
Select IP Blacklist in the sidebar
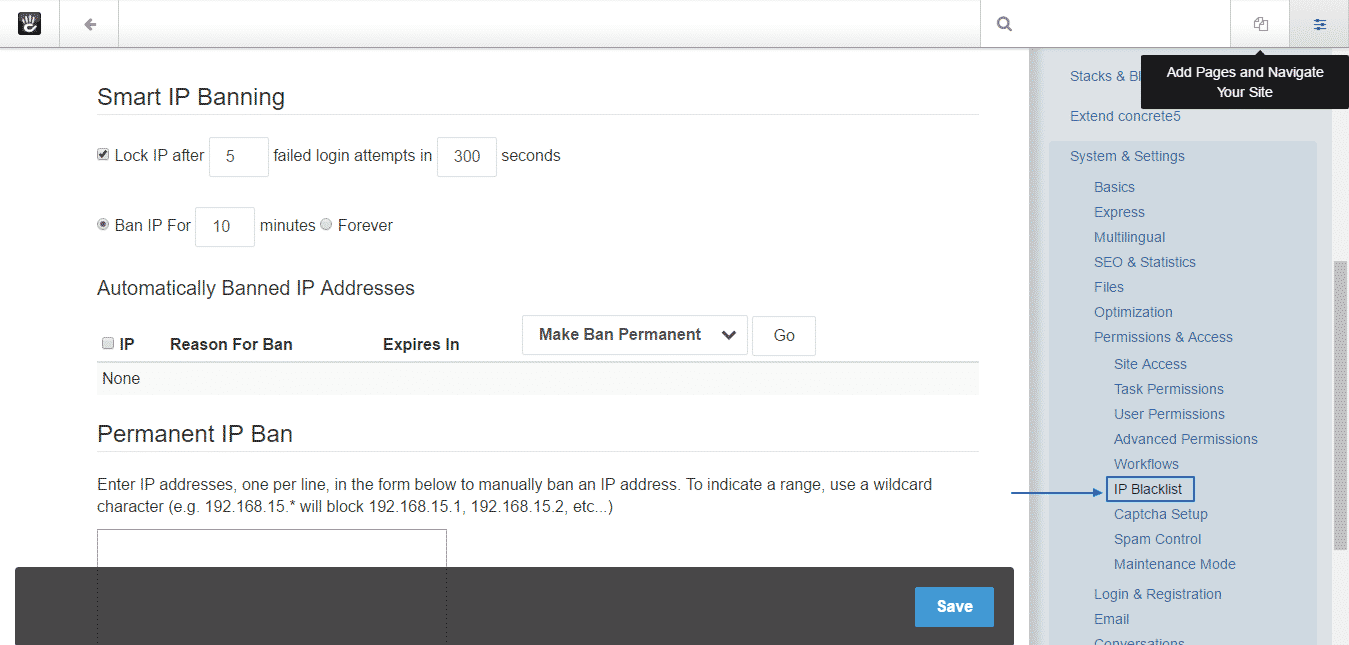click(1149, 489)
